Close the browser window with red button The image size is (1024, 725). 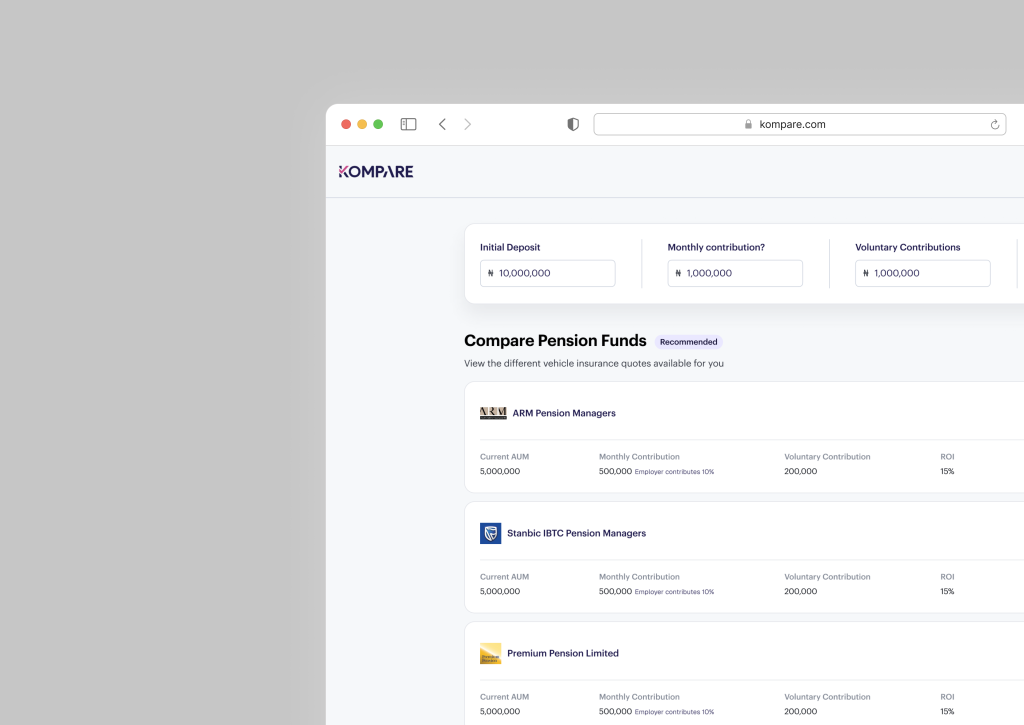346,124
